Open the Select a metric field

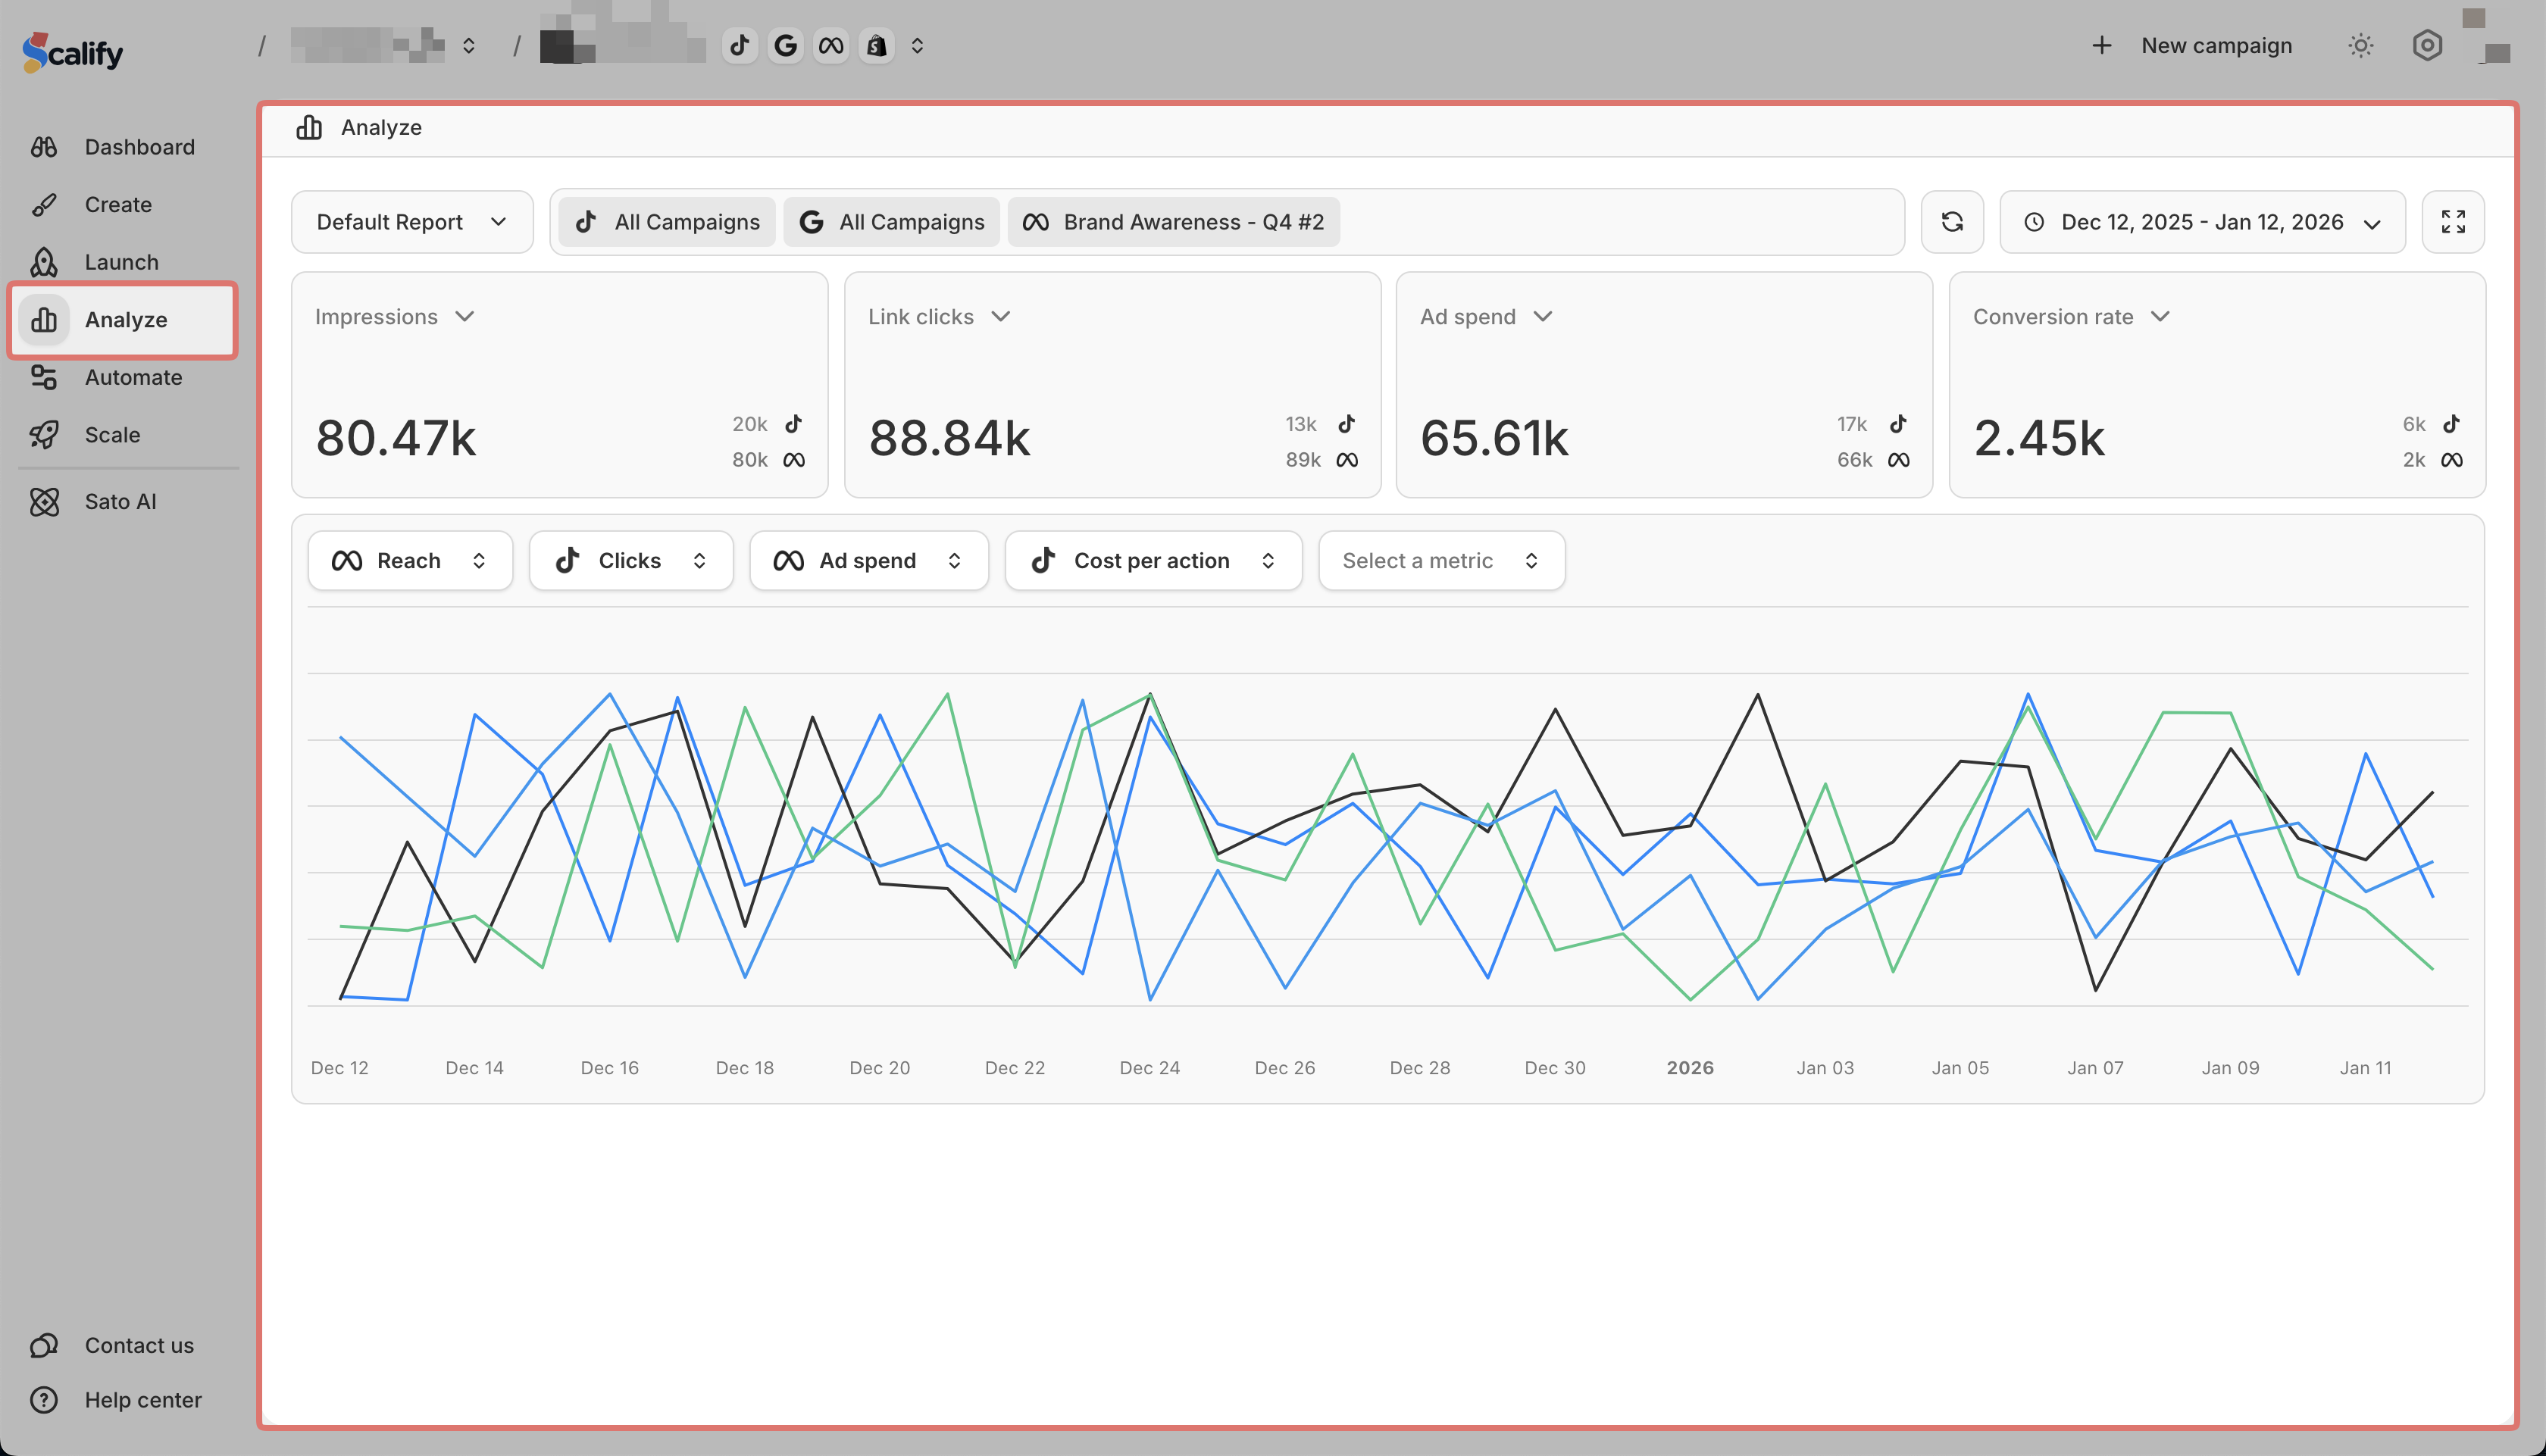tap(1440, 560)
